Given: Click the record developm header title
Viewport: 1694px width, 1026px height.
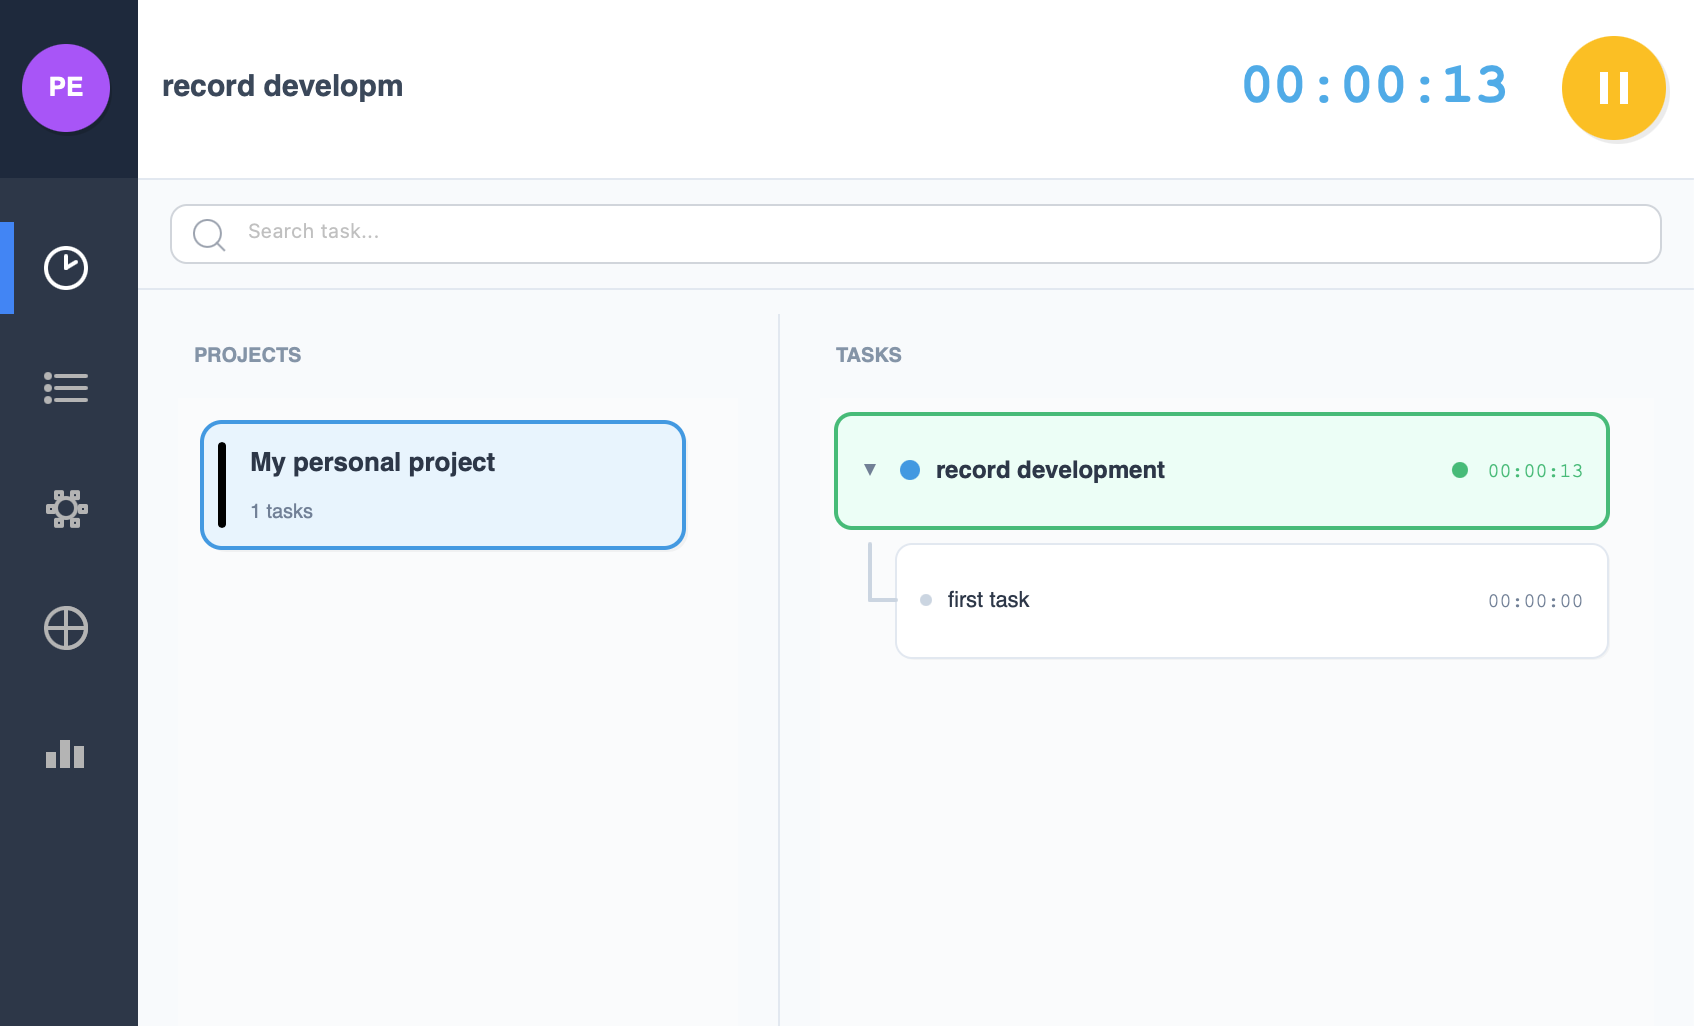Looking at the screenshot, I should click(283, 86).
